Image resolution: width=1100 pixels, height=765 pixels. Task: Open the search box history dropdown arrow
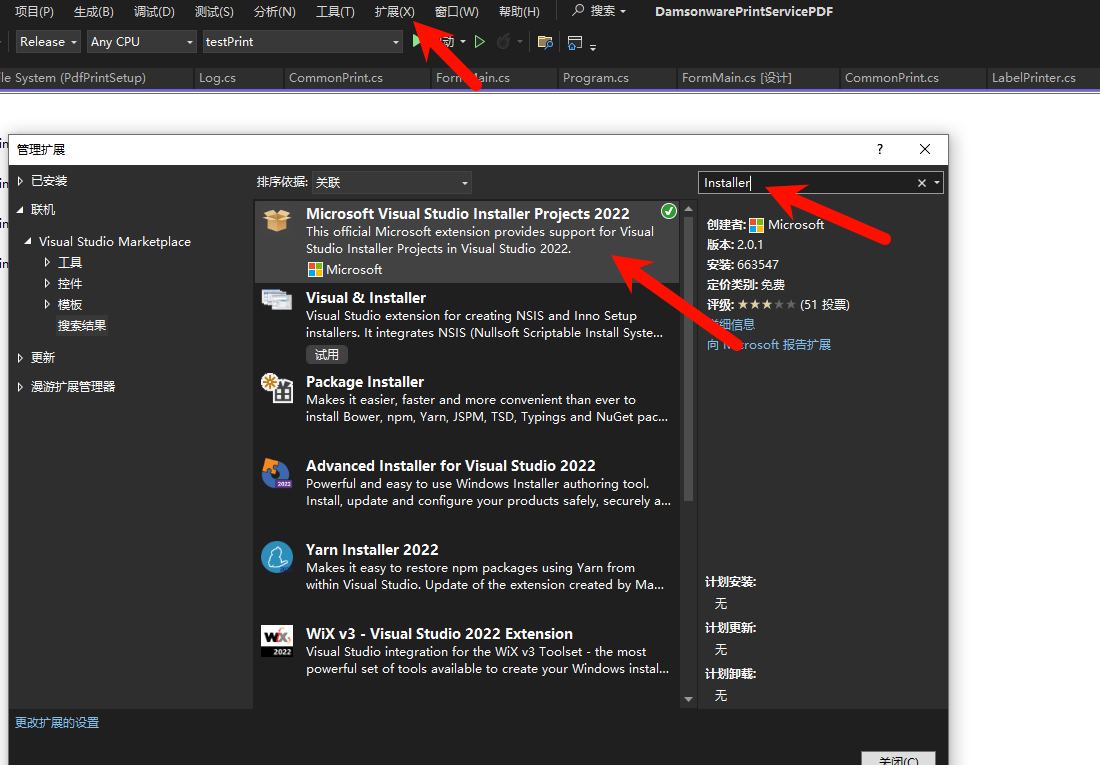[937, 182]
